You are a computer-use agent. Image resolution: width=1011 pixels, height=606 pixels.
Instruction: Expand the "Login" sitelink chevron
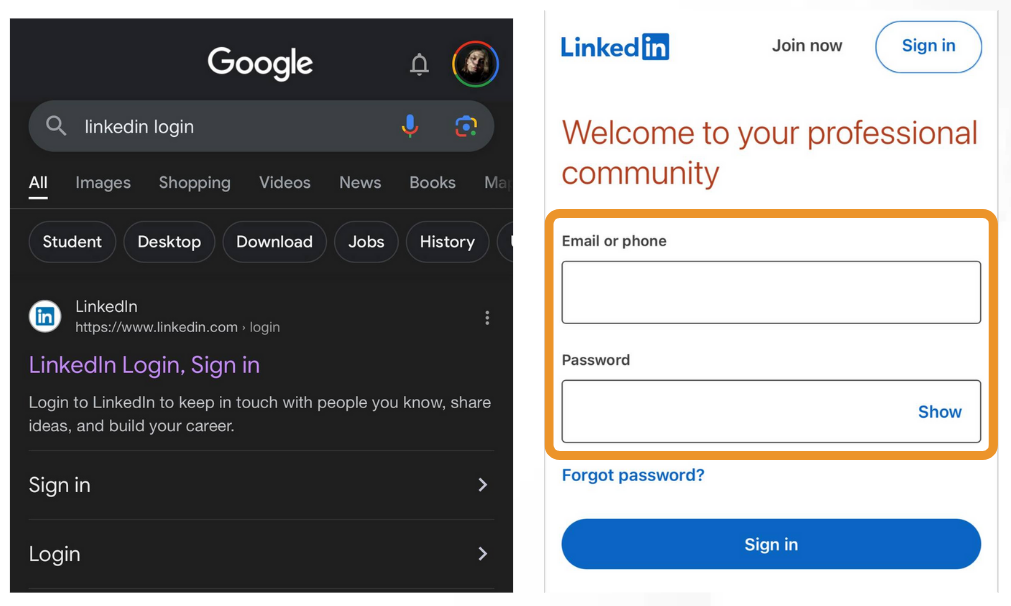[x=482, y=553]
